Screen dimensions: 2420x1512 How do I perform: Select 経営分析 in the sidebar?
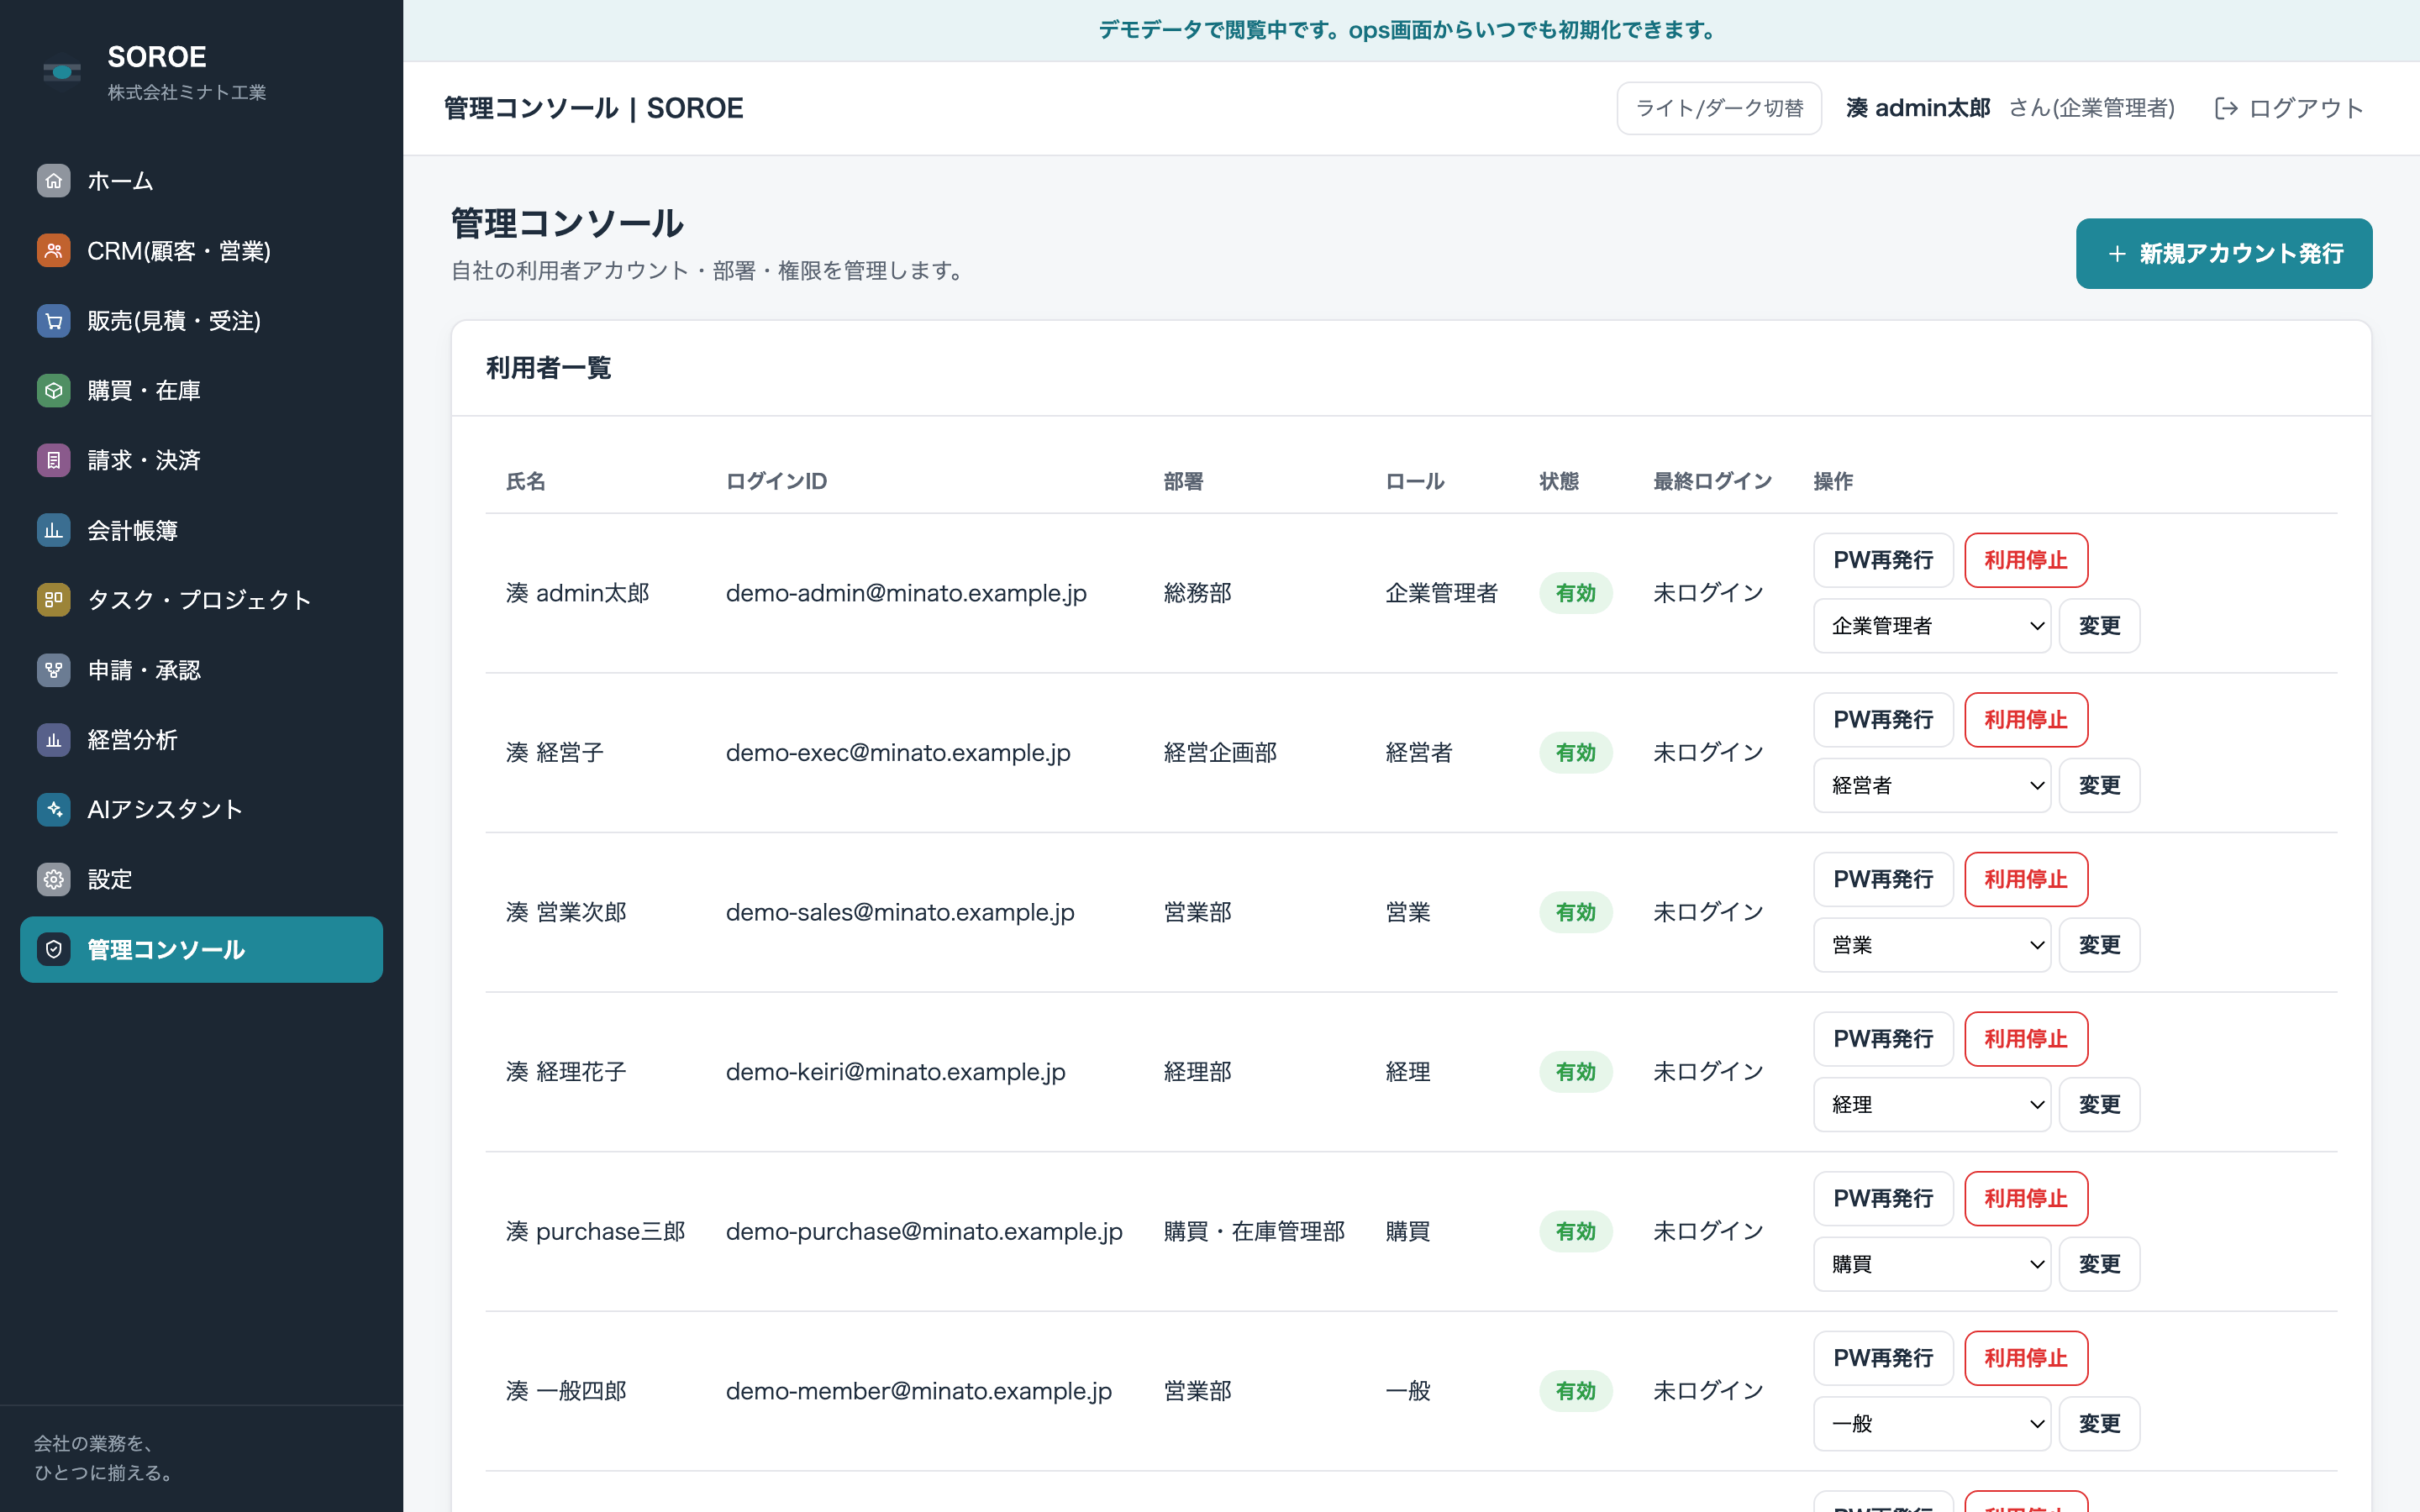coord(201,740)
